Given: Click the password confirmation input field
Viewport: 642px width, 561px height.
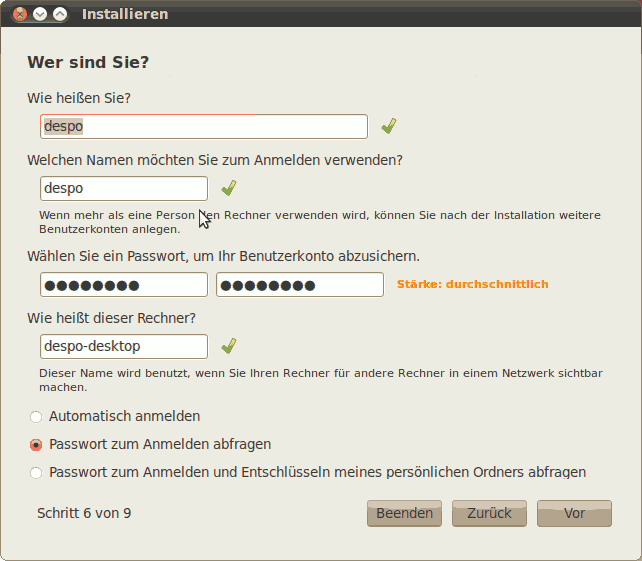Looking at the screenshot, I should [300, 285].
